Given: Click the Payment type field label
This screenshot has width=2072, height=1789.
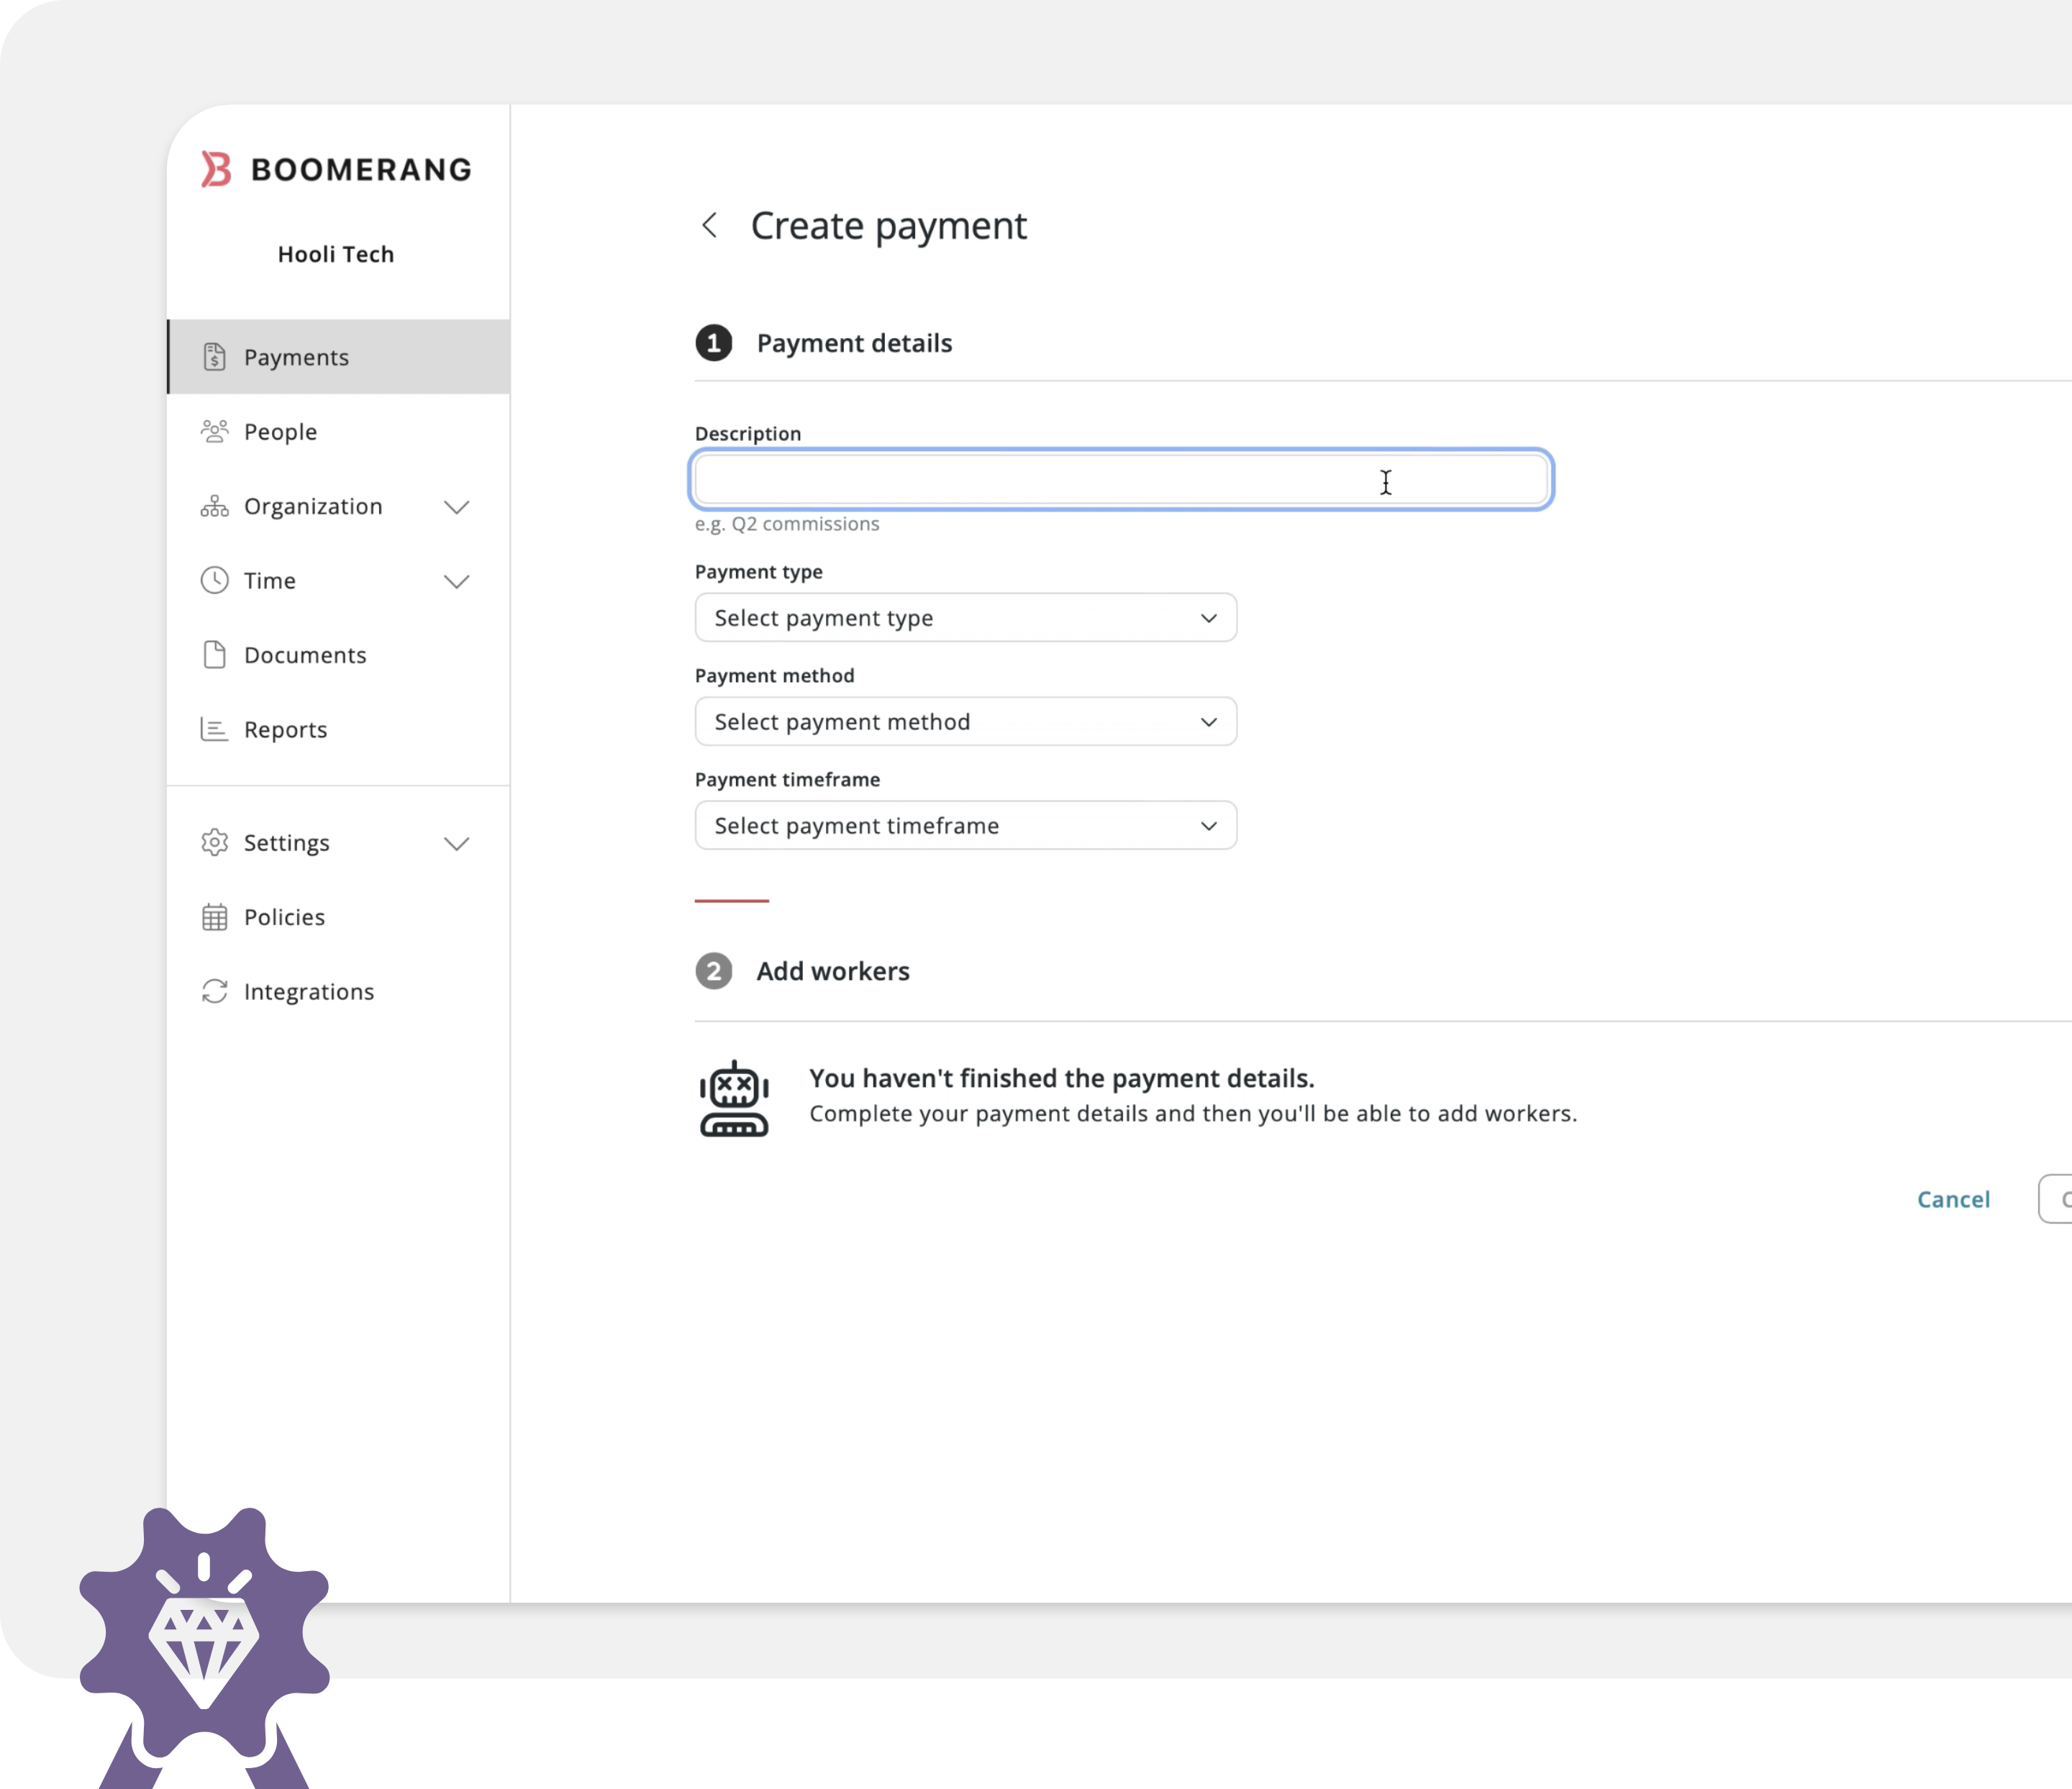Looking at the screenshot, I should (x=759, y=572).
